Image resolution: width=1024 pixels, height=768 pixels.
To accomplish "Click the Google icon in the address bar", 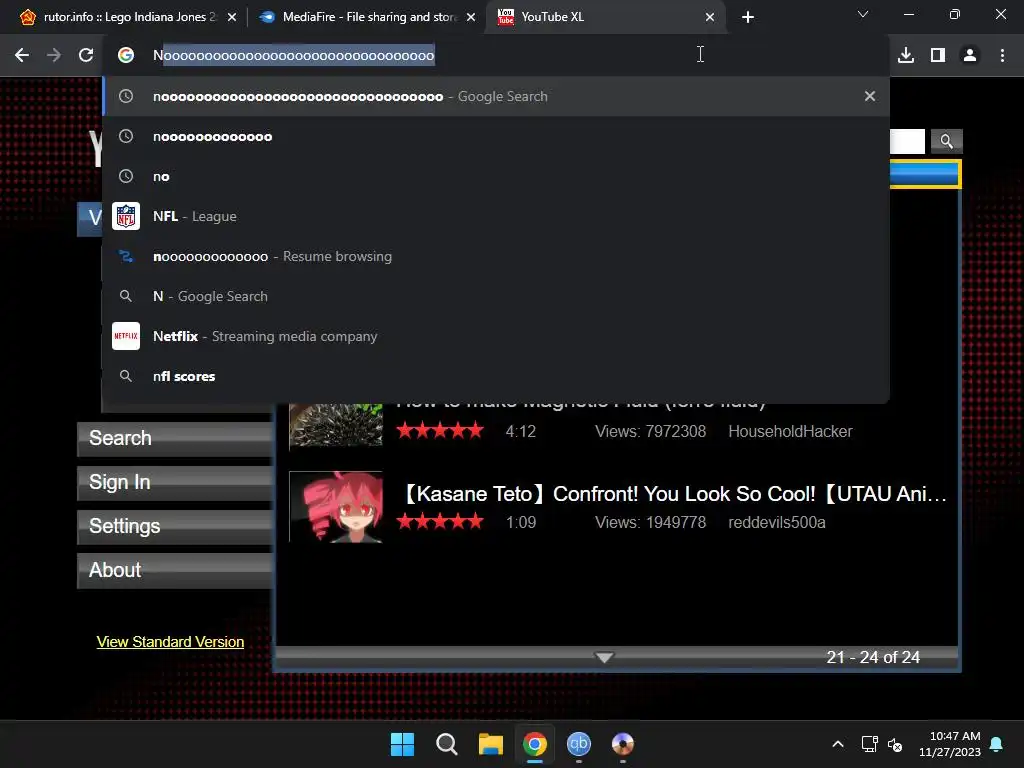I will 126,55.
